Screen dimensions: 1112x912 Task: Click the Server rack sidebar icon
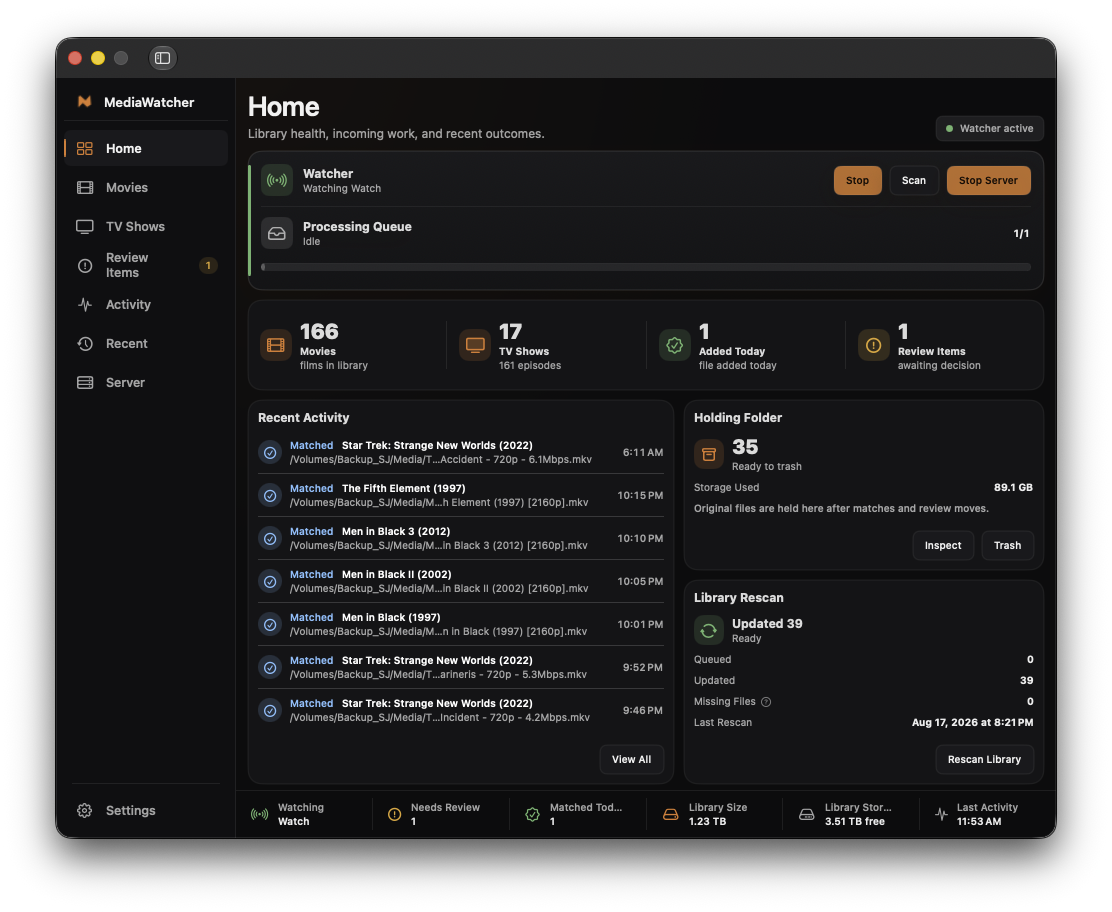(85, 382)
